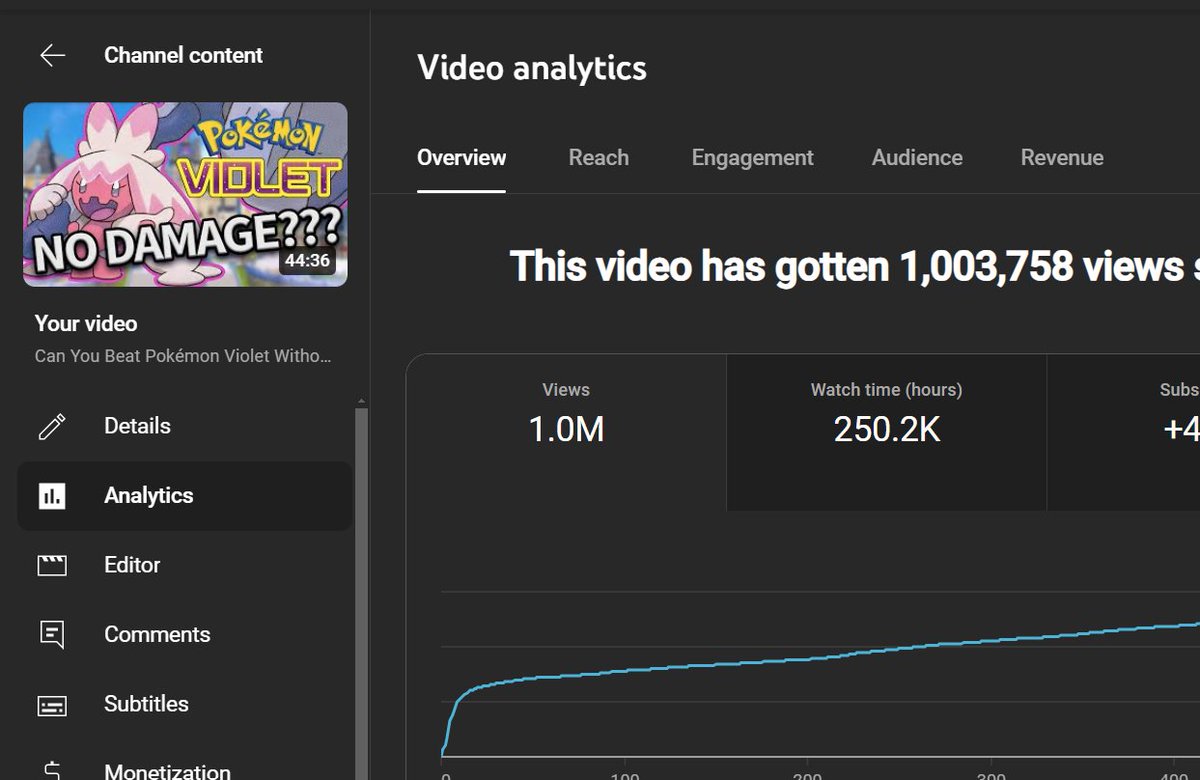The image size is (1200, 780).
Task: Open the Editor clapperboard icon
Action: tap(52, 565)
